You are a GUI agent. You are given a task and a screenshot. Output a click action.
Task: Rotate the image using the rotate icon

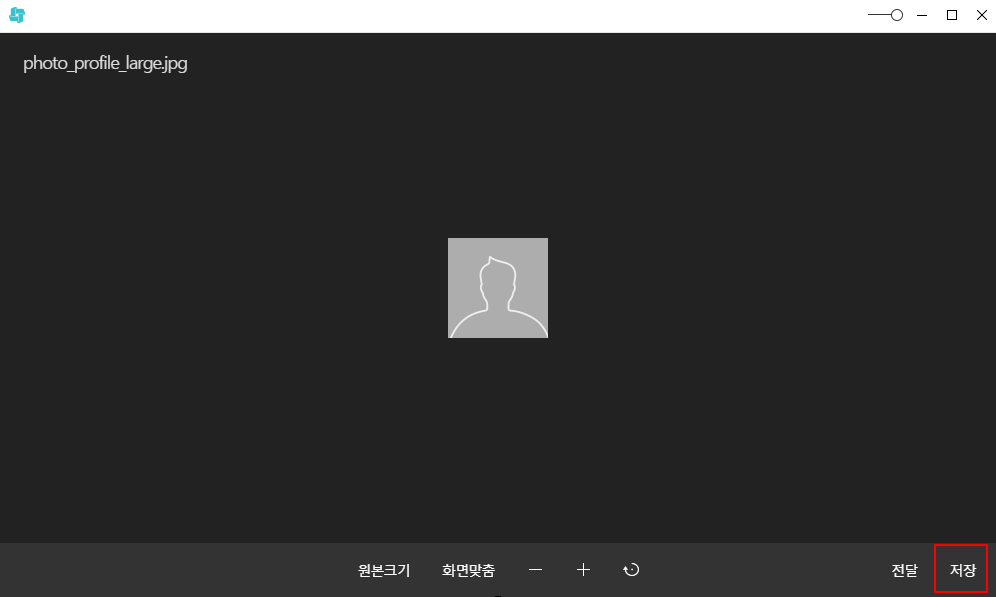631,570
